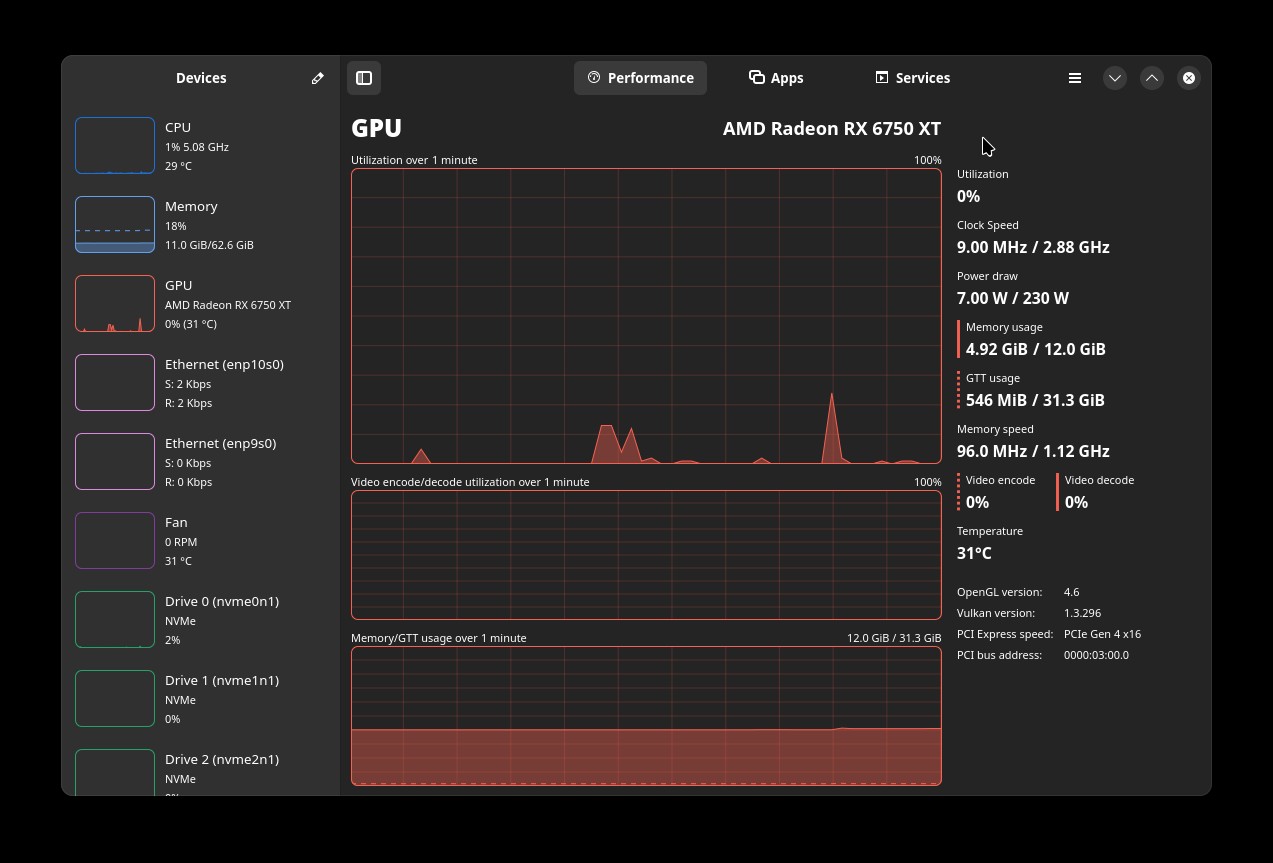This screenshot has height=863, width=1273.
Task: Click the GTT usage value 546 MiB / 31.3 GiB
Action: click(1035, 400)
